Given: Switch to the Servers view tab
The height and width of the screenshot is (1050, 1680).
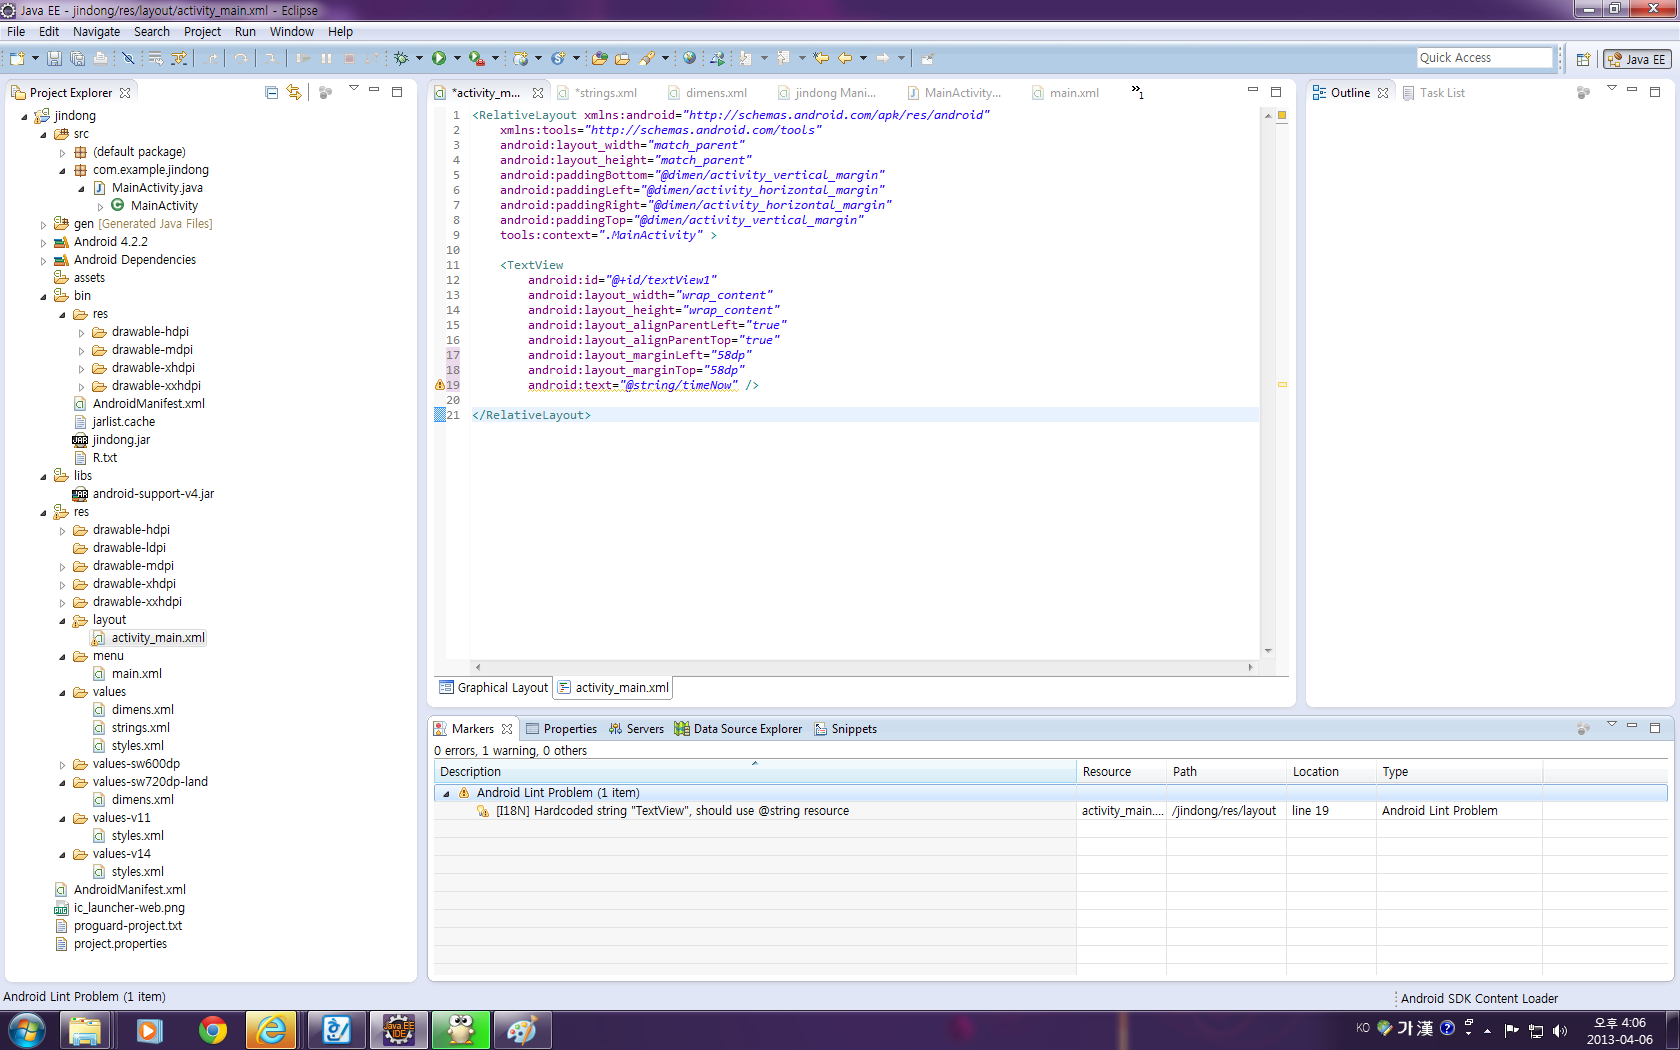Looking at the screenshot, I should coord(636,729).
